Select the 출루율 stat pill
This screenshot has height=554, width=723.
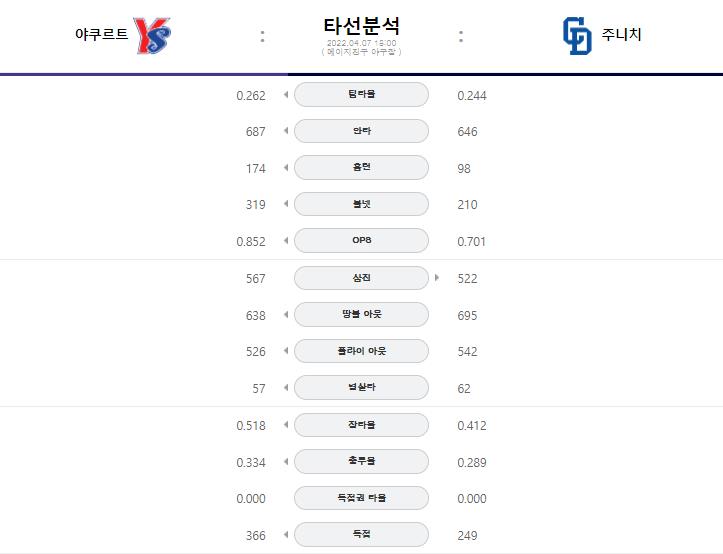click(362, 461)
